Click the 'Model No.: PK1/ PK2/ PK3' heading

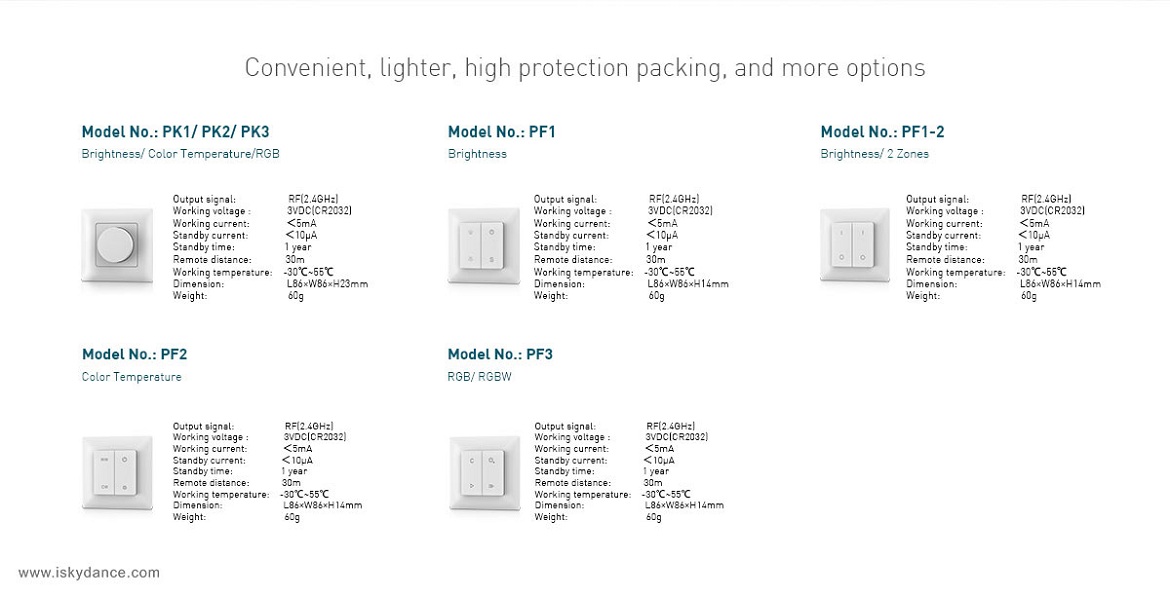point(175,132)
